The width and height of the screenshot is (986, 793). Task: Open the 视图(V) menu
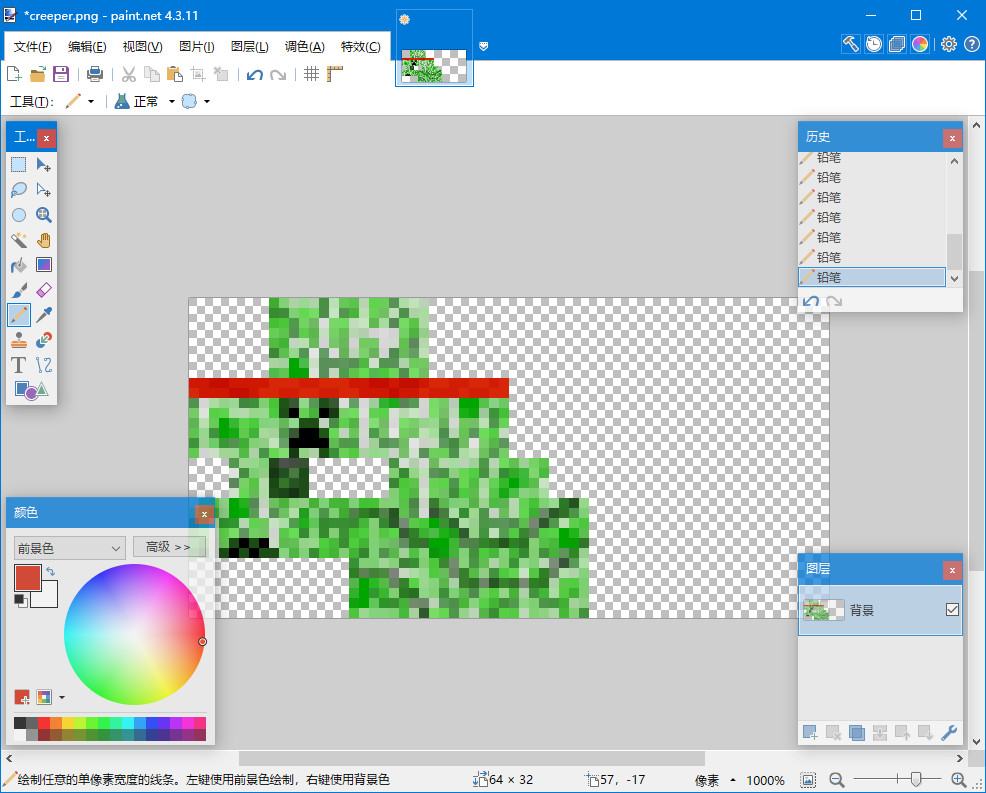point(142,47)
